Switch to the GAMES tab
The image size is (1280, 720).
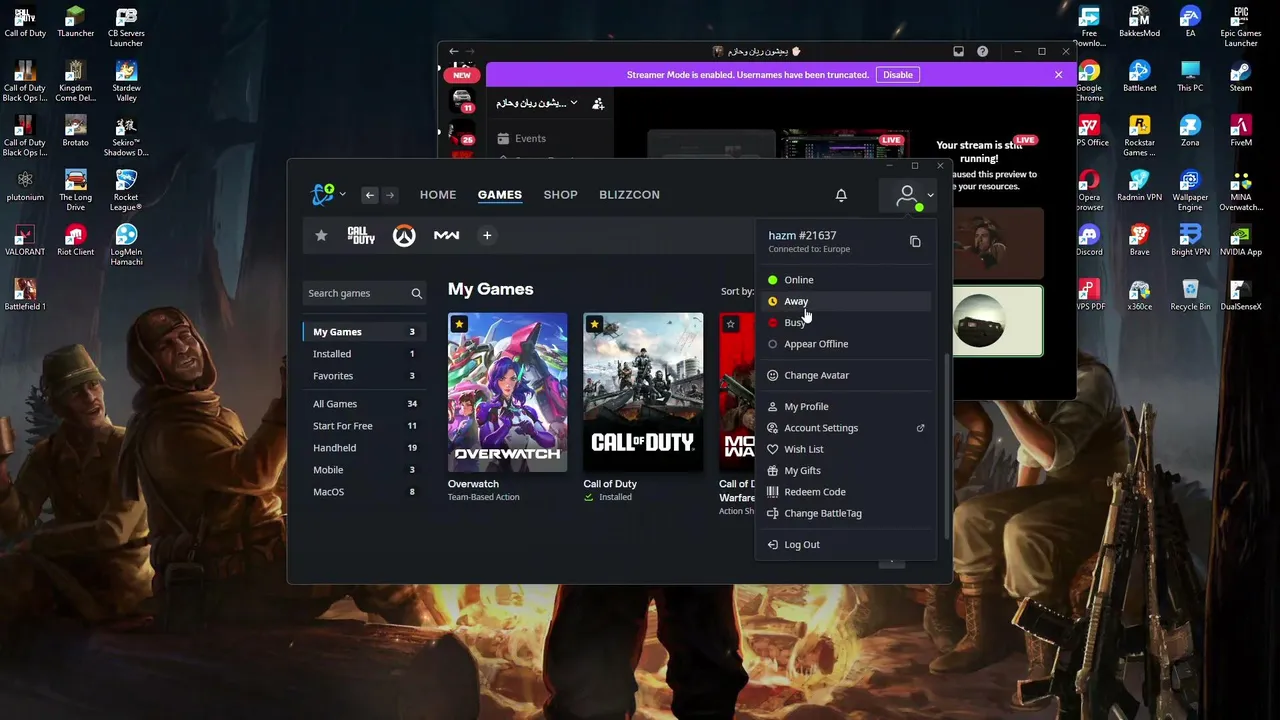[500, 195]
